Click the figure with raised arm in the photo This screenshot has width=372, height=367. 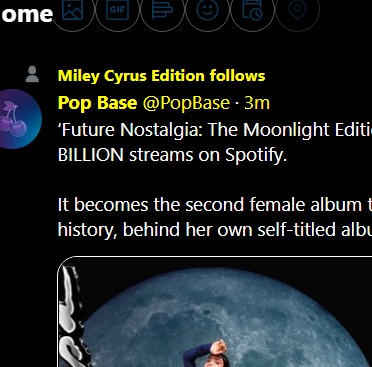pos(206,353)
